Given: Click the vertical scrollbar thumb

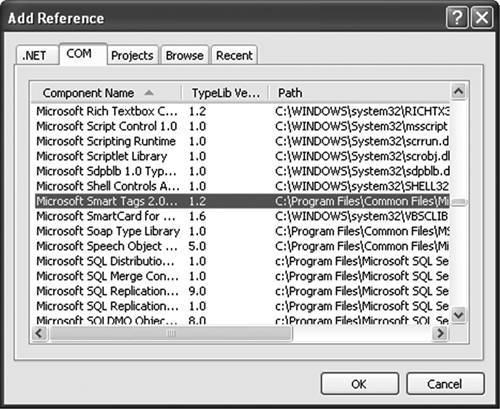Looking at the screenshot, I should (x=459, y=202).
